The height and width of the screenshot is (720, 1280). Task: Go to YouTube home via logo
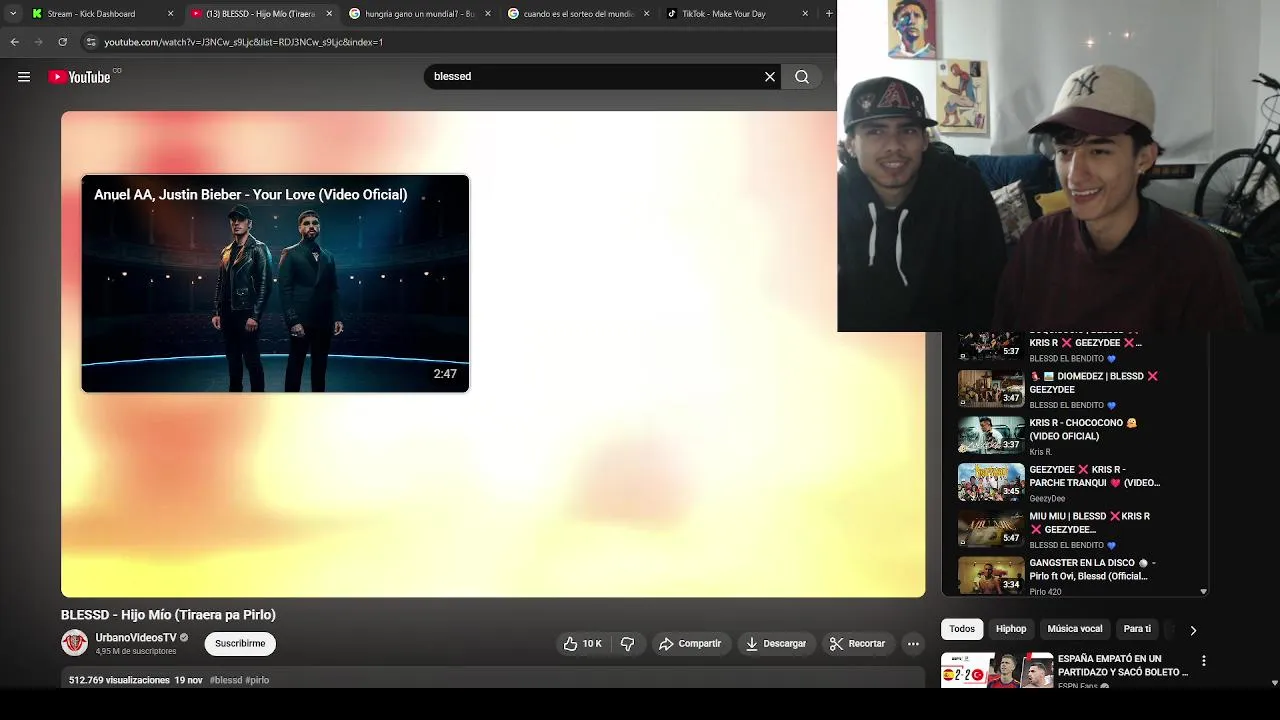(x=79, y=77)
